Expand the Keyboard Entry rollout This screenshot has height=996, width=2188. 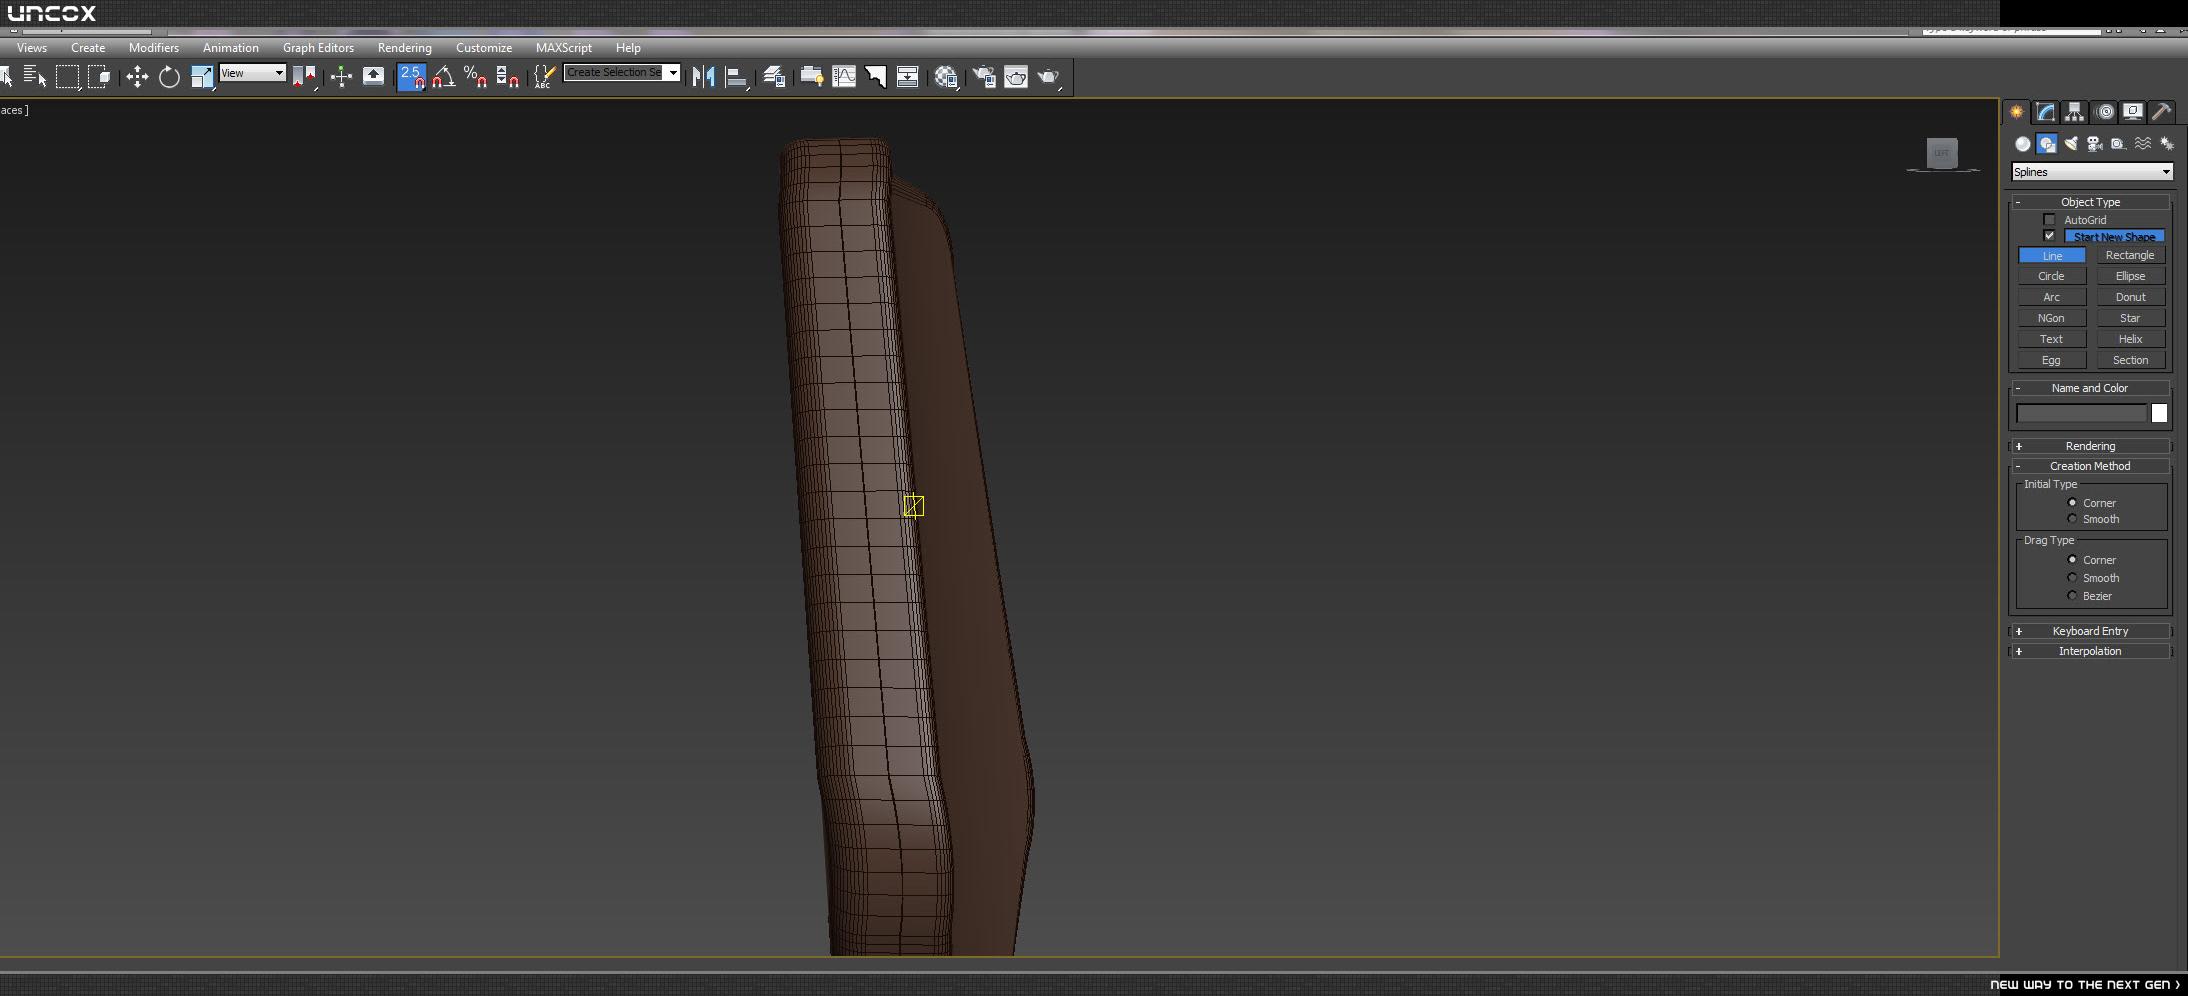point(2090,631)
